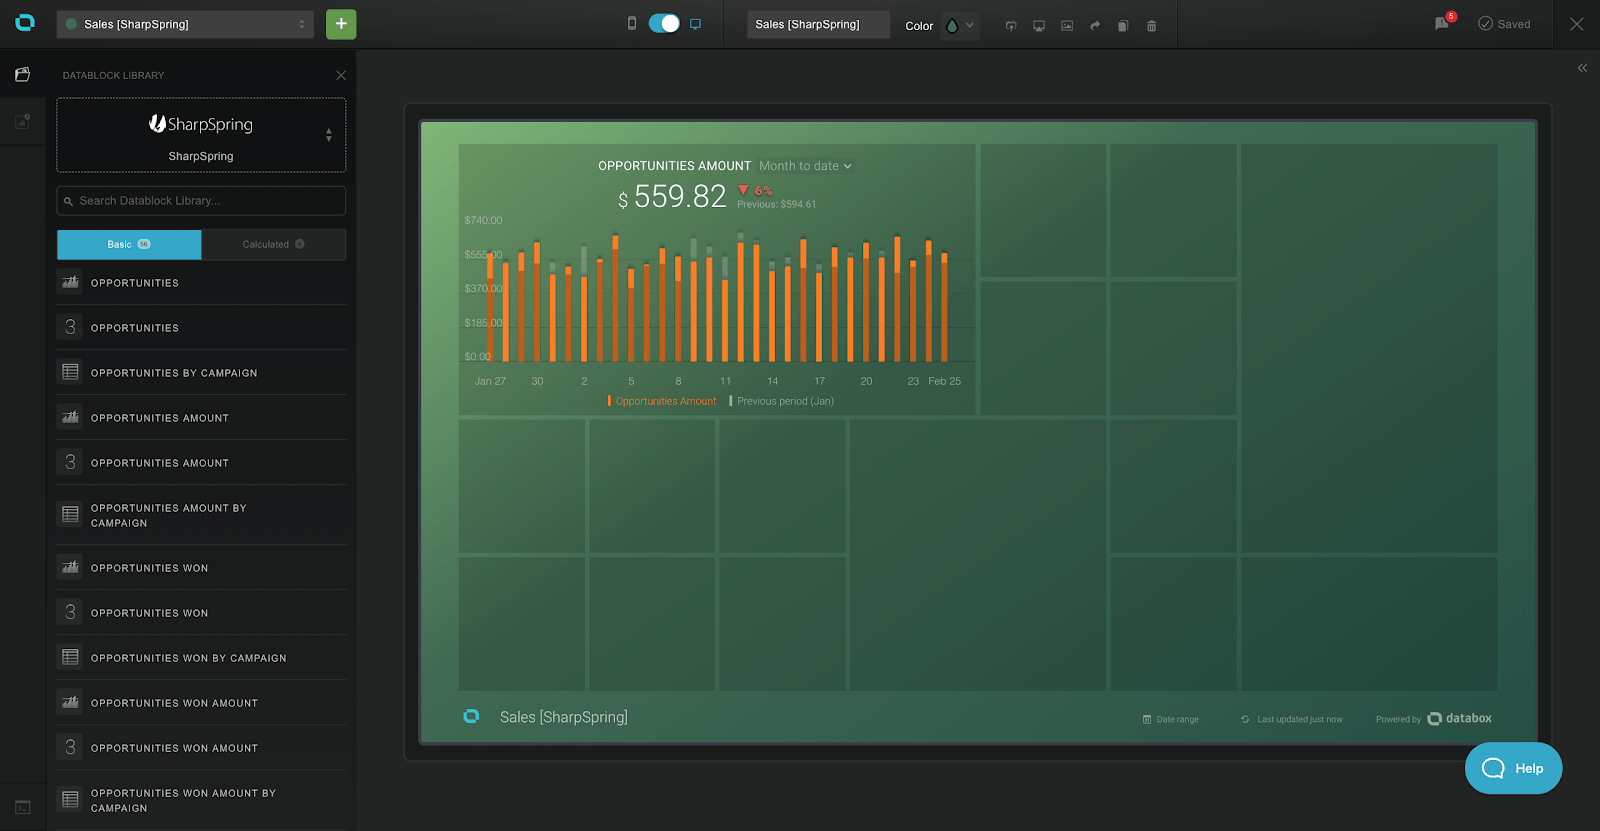Click the loop databoards icon in toolbar
This screenshot has height=831, width=1600.
coord(1011,26)
